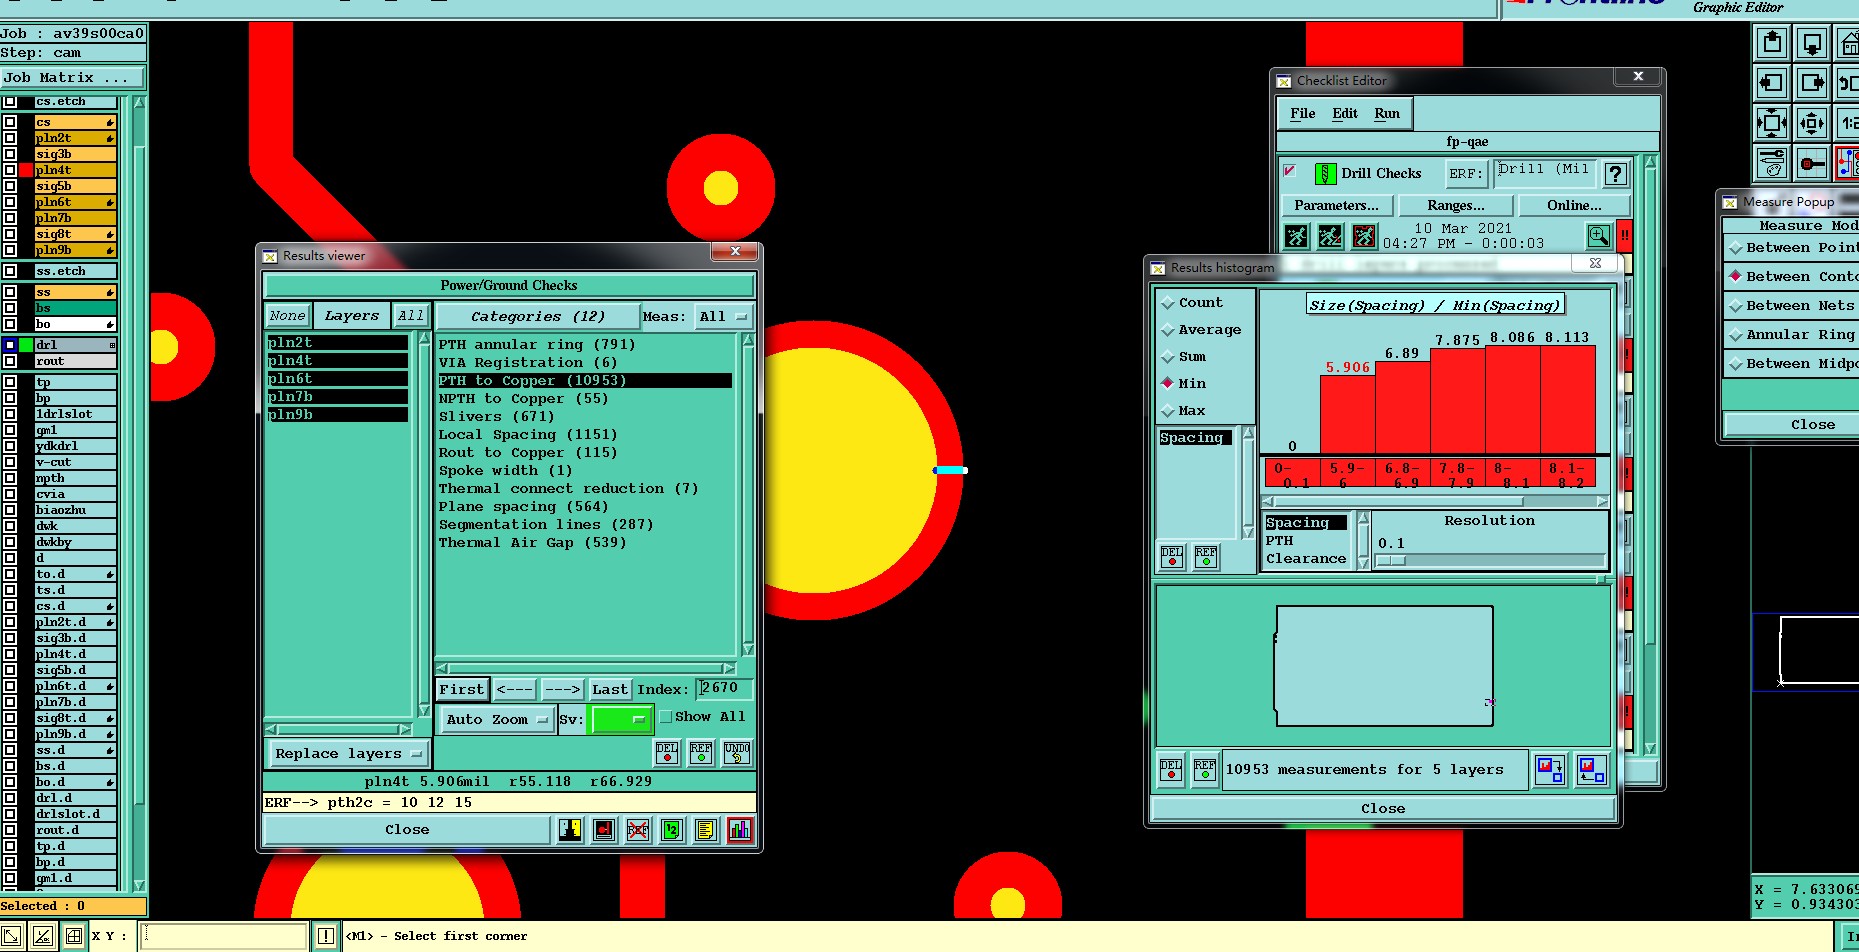Click the black-and-yellow faces icon beside Close
This screenshot has height=952, width=1859.
coord(570,830)
